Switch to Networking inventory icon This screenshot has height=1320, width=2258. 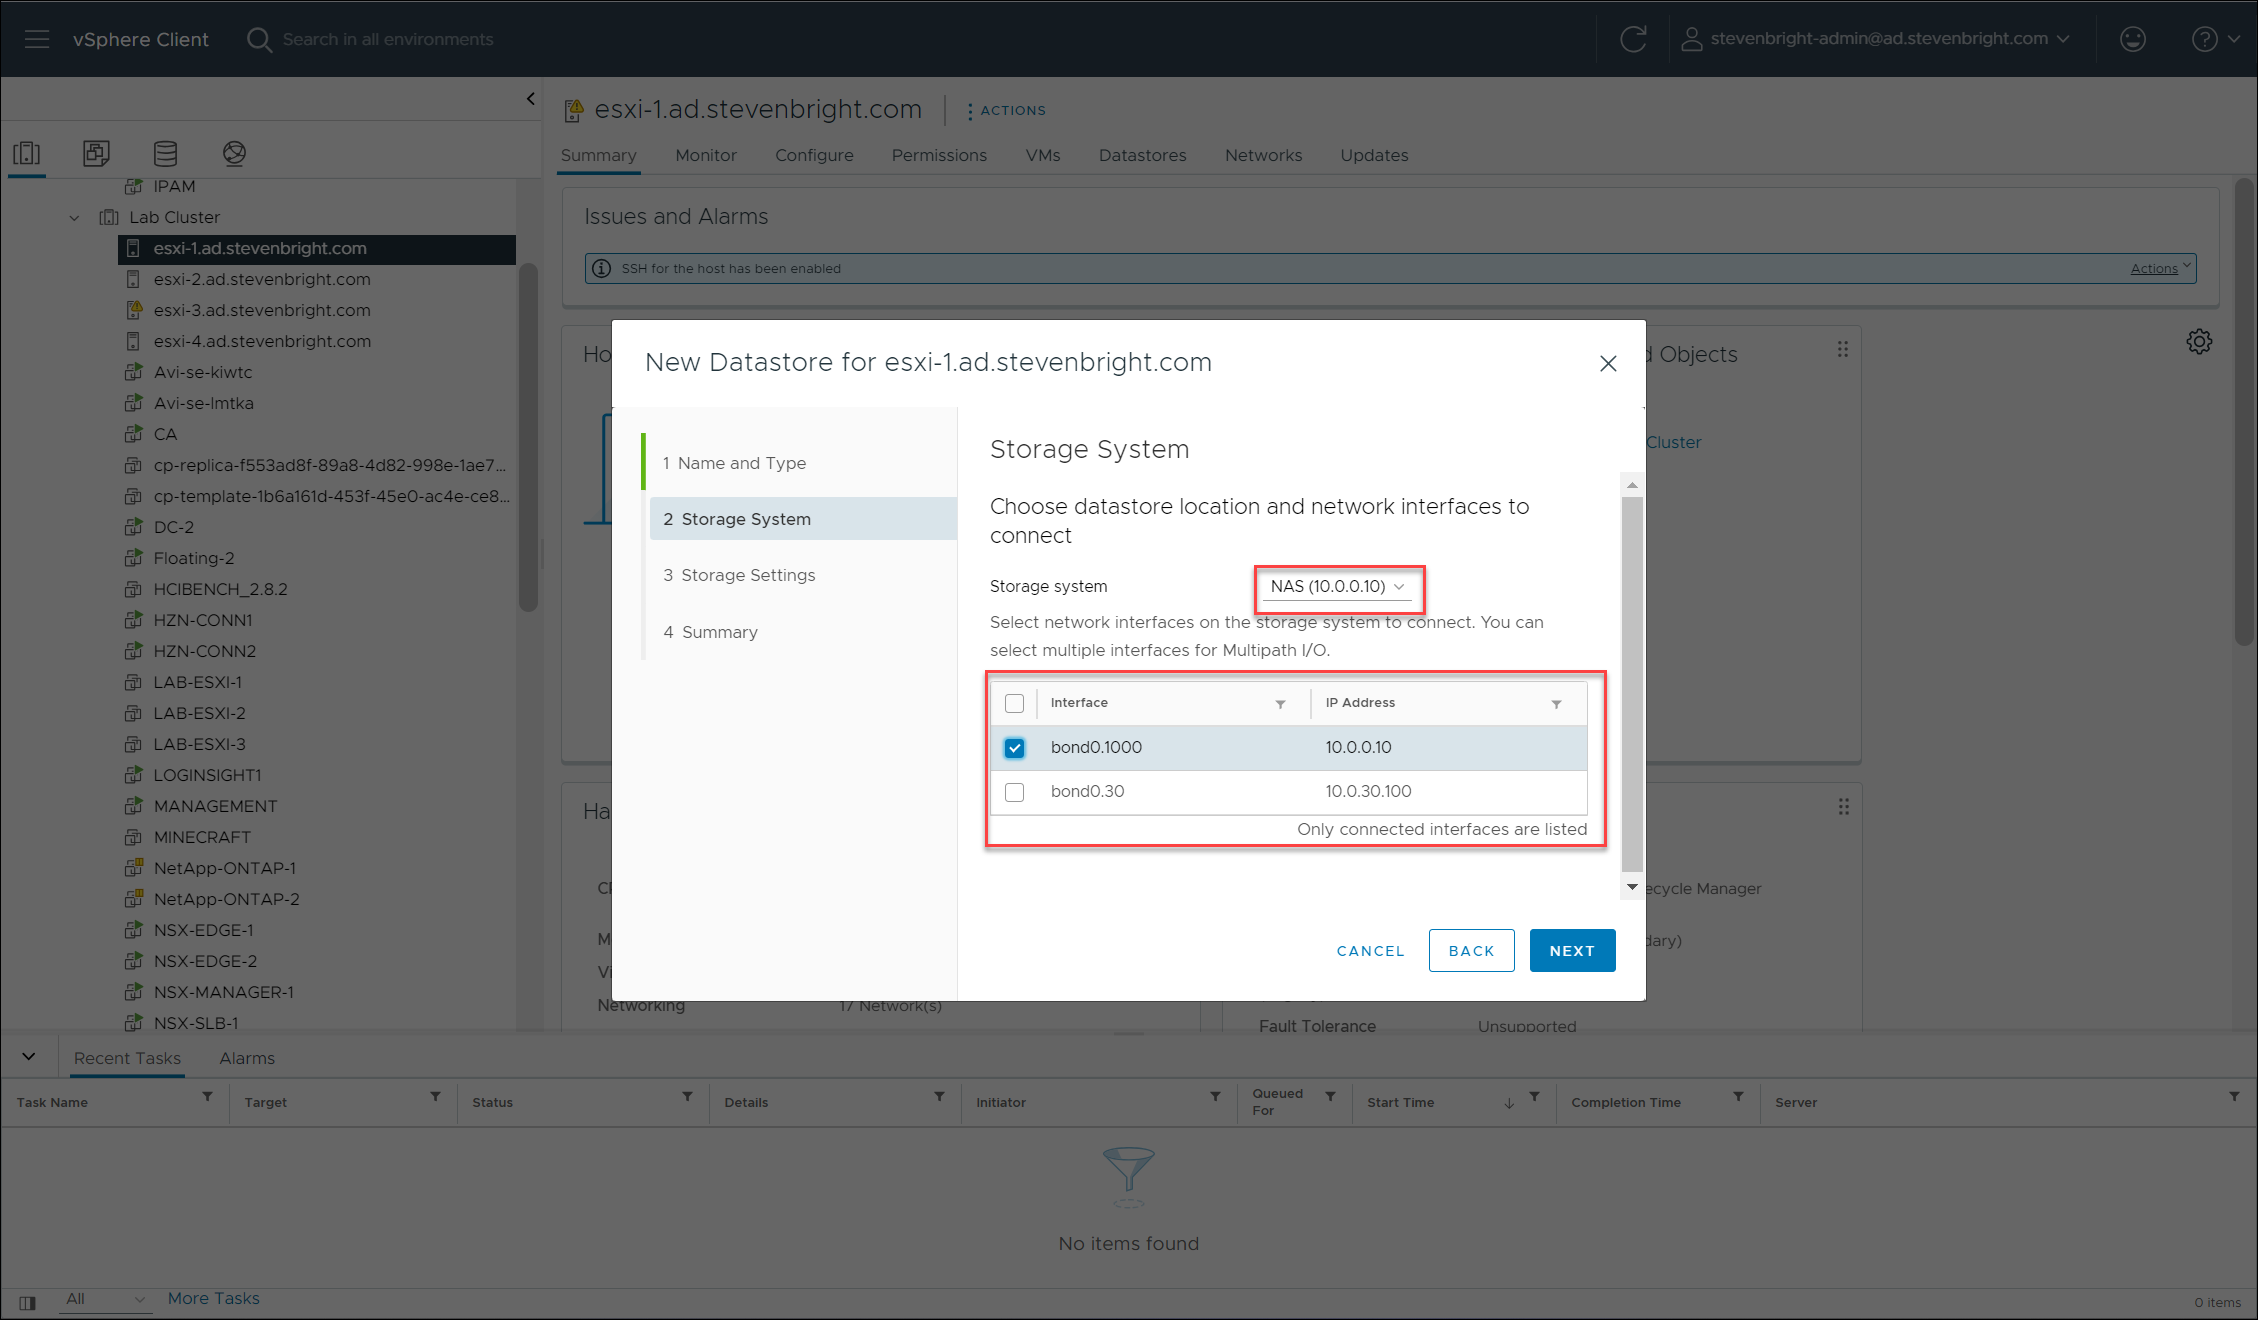click(234, 153)
